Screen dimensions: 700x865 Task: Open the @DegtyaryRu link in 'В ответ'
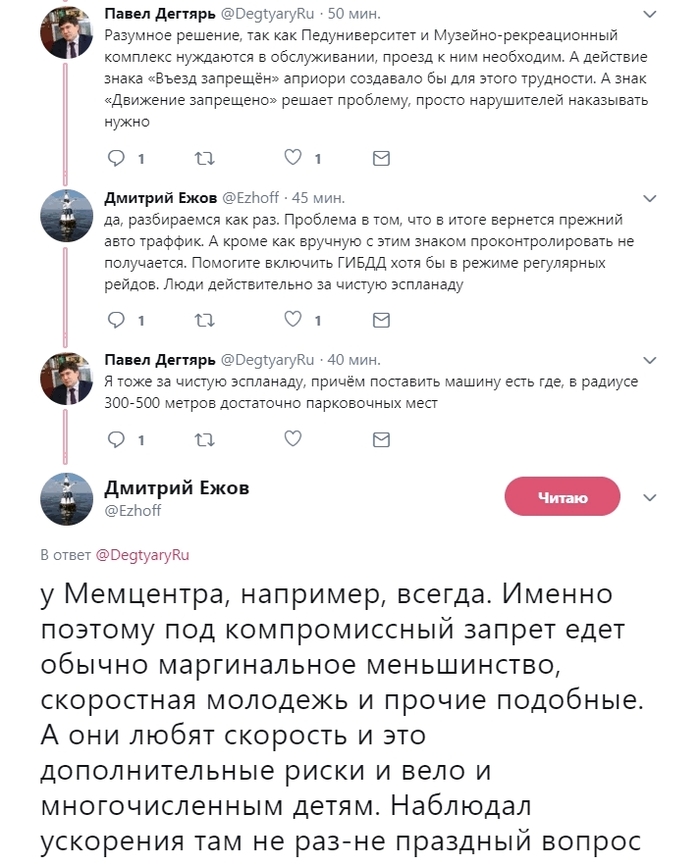(x=142, y=554)
